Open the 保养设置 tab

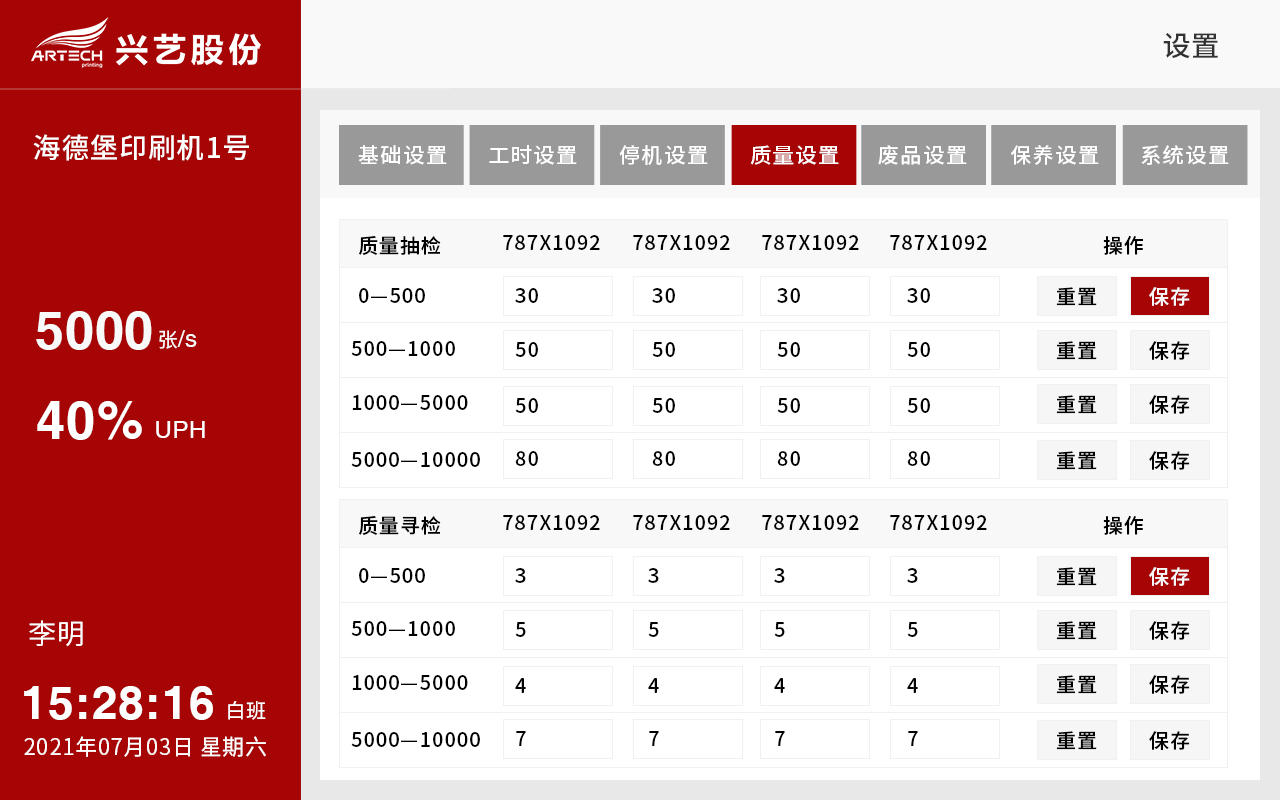pyautogui.click(x=1054, y=155)
